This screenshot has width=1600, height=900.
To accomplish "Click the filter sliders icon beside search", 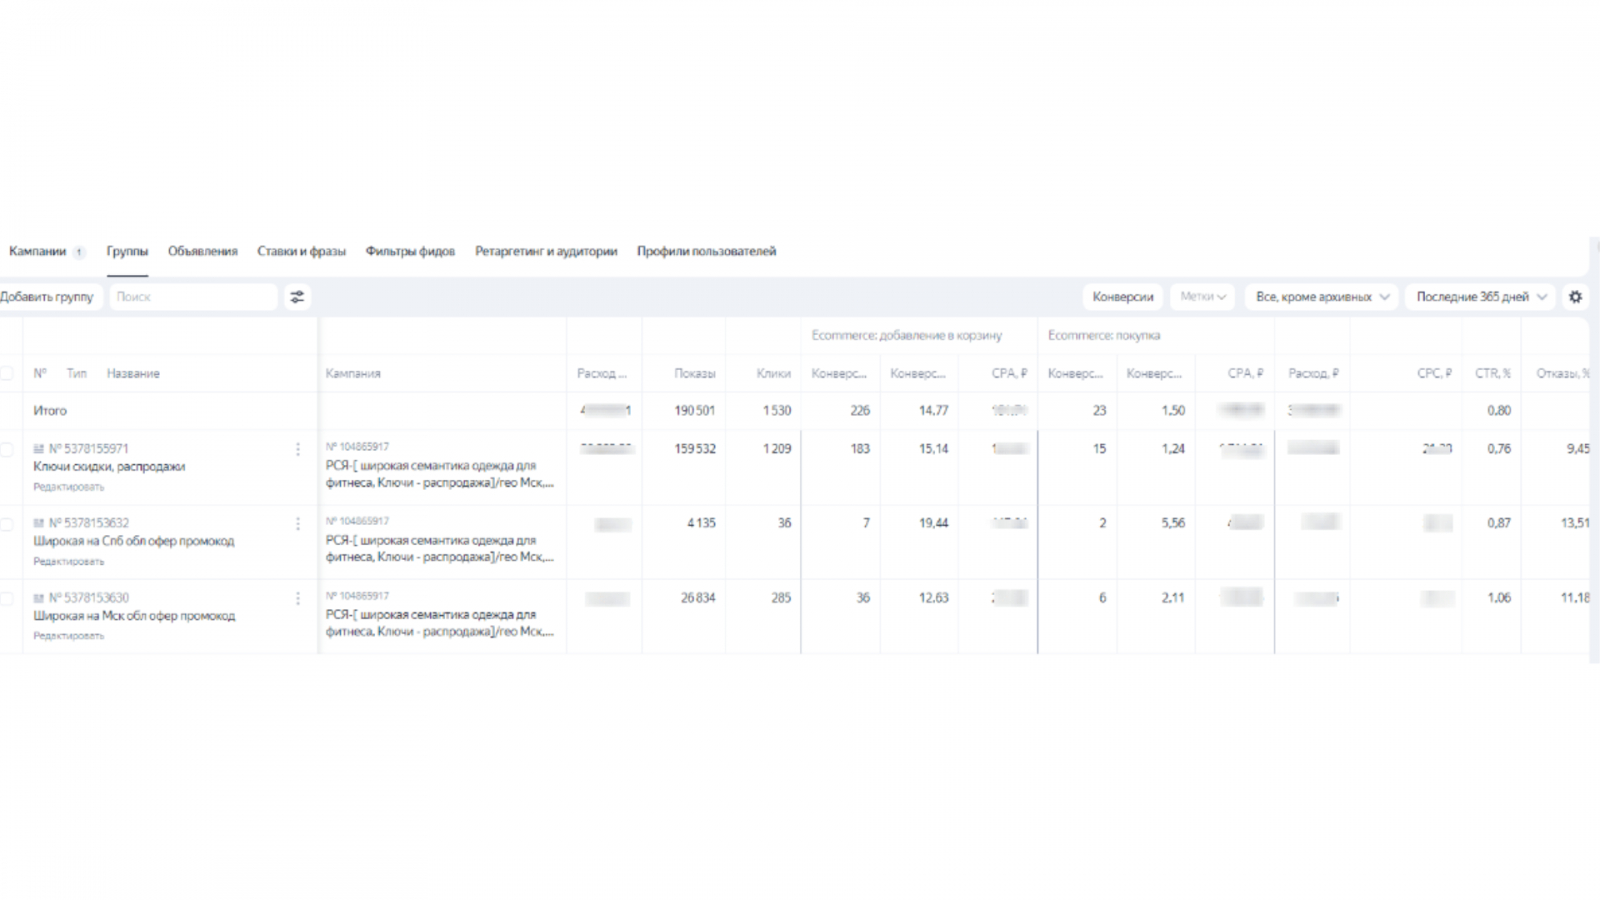I will click(297, 297).
